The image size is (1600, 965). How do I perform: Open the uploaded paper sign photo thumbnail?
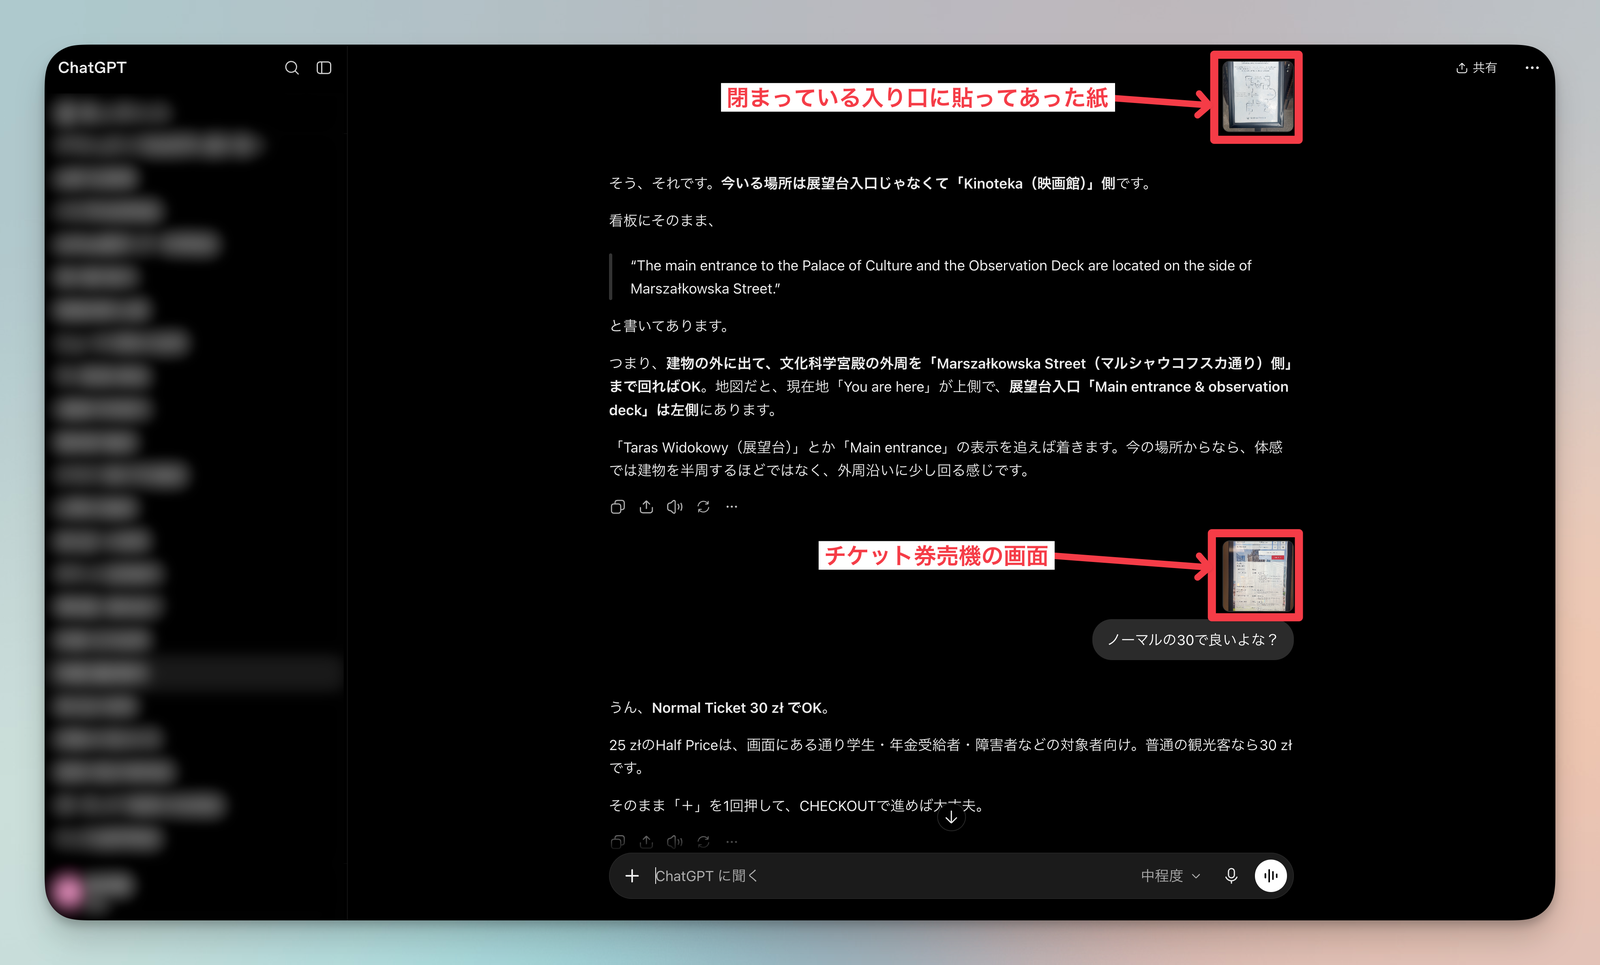[x=1256, y=97]
